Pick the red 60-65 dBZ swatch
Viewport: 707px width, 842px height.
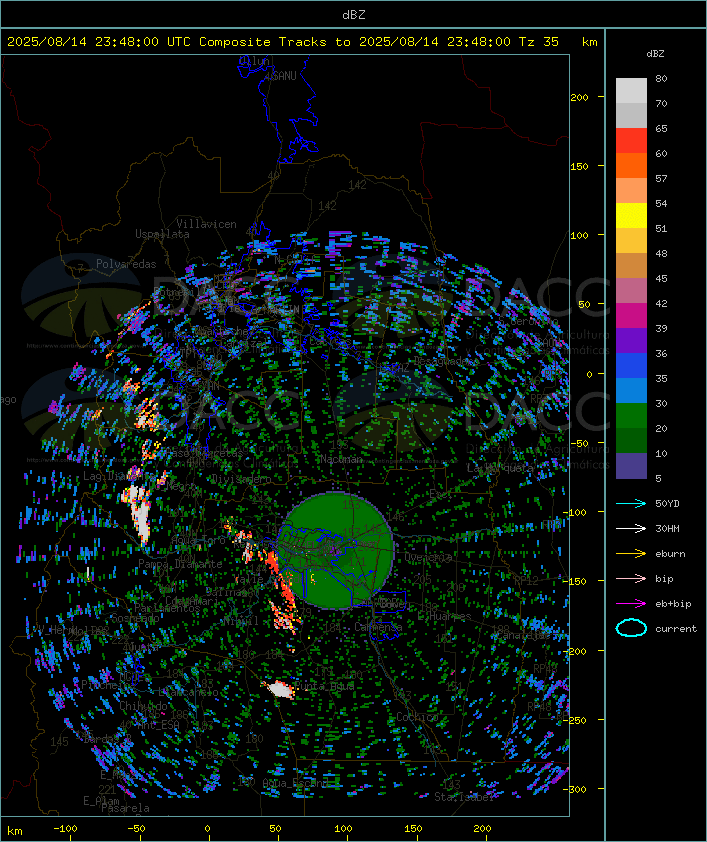[x=631, y=141]
